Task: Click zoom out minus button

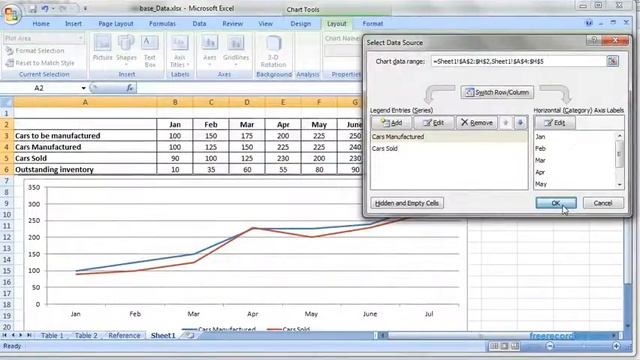Action: 550,346
